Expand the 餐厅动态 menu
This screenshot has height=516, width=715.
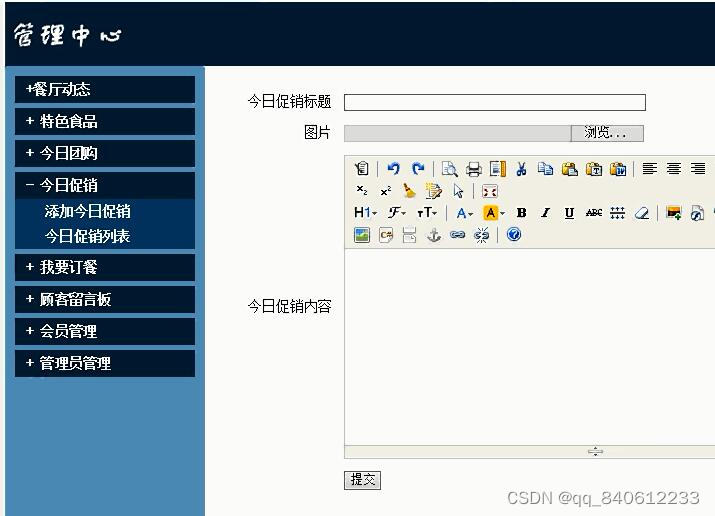(x=105, y=89)
